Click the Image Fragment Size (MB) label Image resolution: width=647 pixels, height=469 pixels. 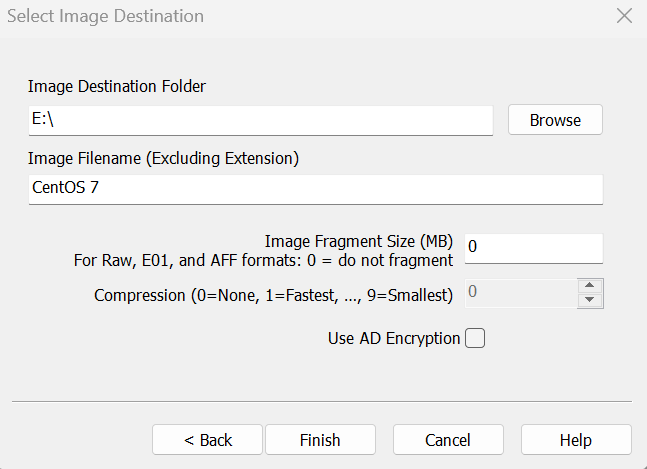tap(359, 242)
